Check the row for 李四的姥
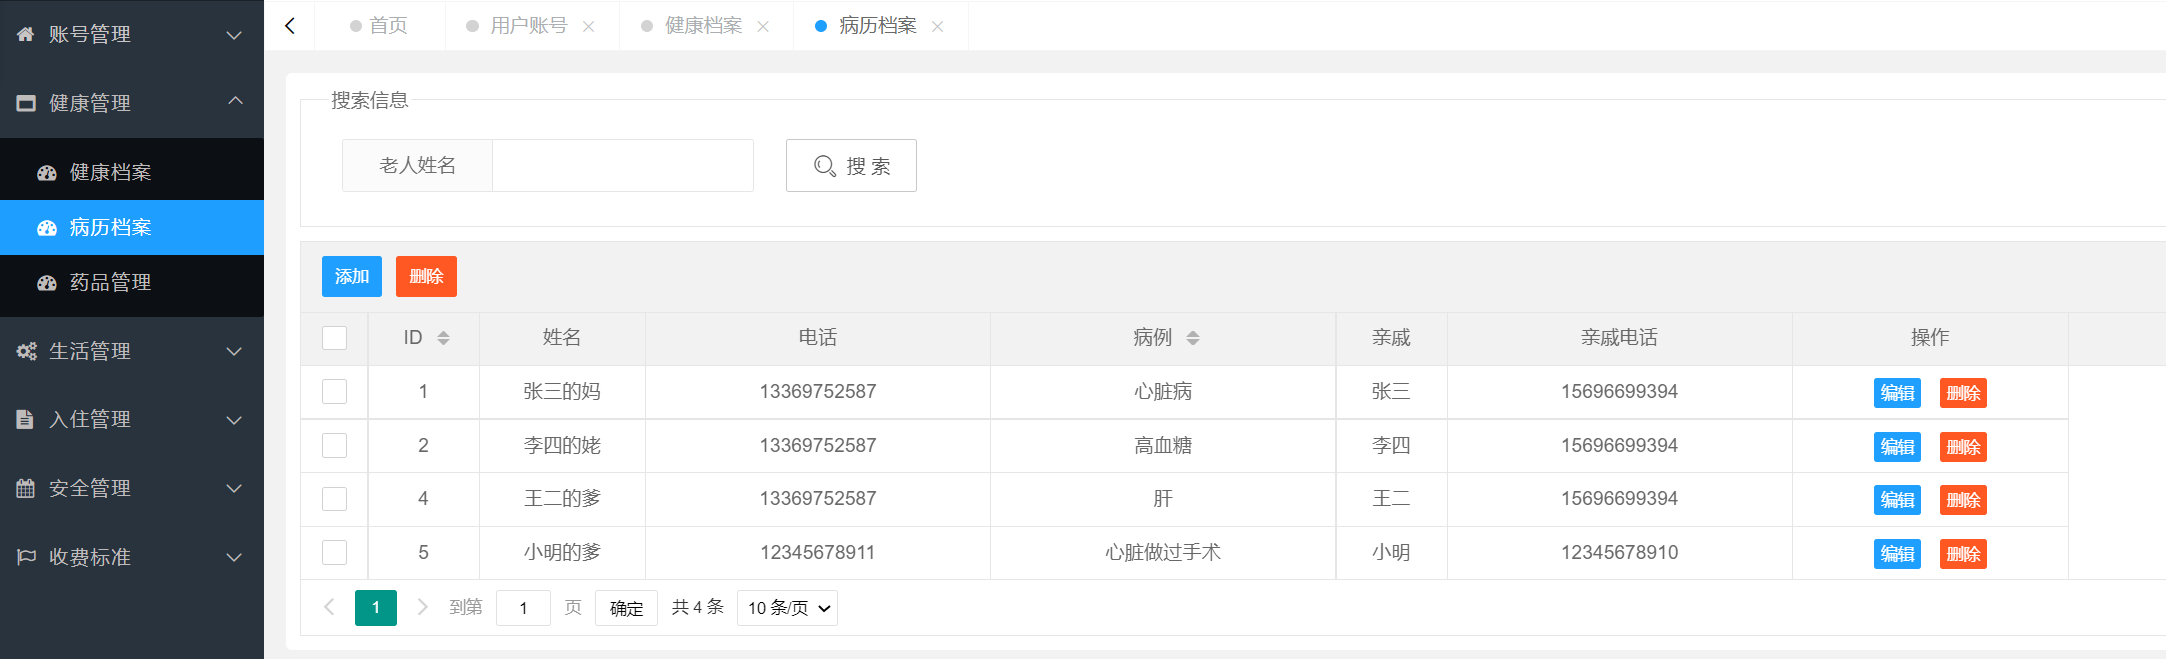 point(335,446)
